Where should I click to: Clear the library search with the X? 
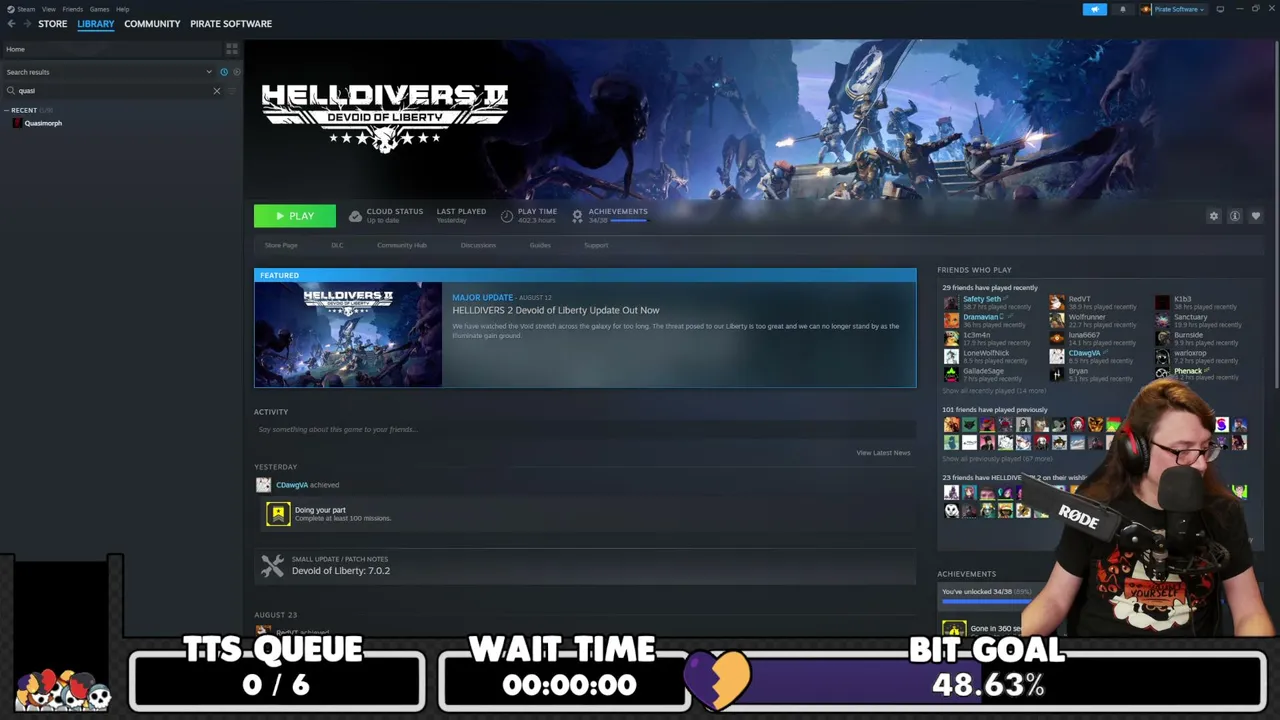point(216,91)
